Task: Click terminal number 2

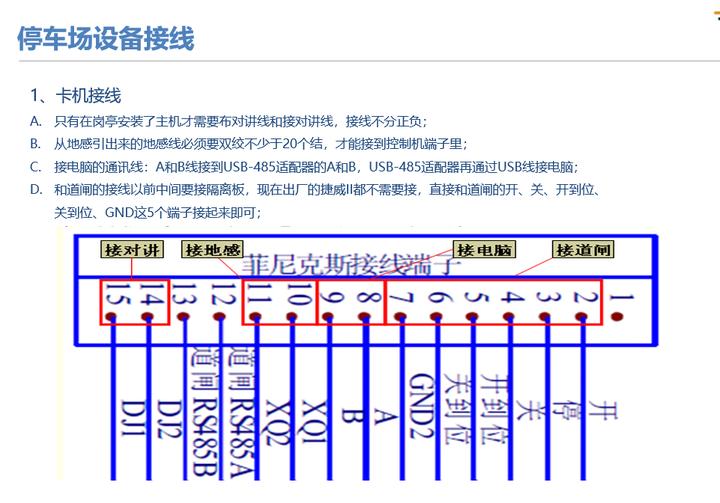Action: [586, 298]
